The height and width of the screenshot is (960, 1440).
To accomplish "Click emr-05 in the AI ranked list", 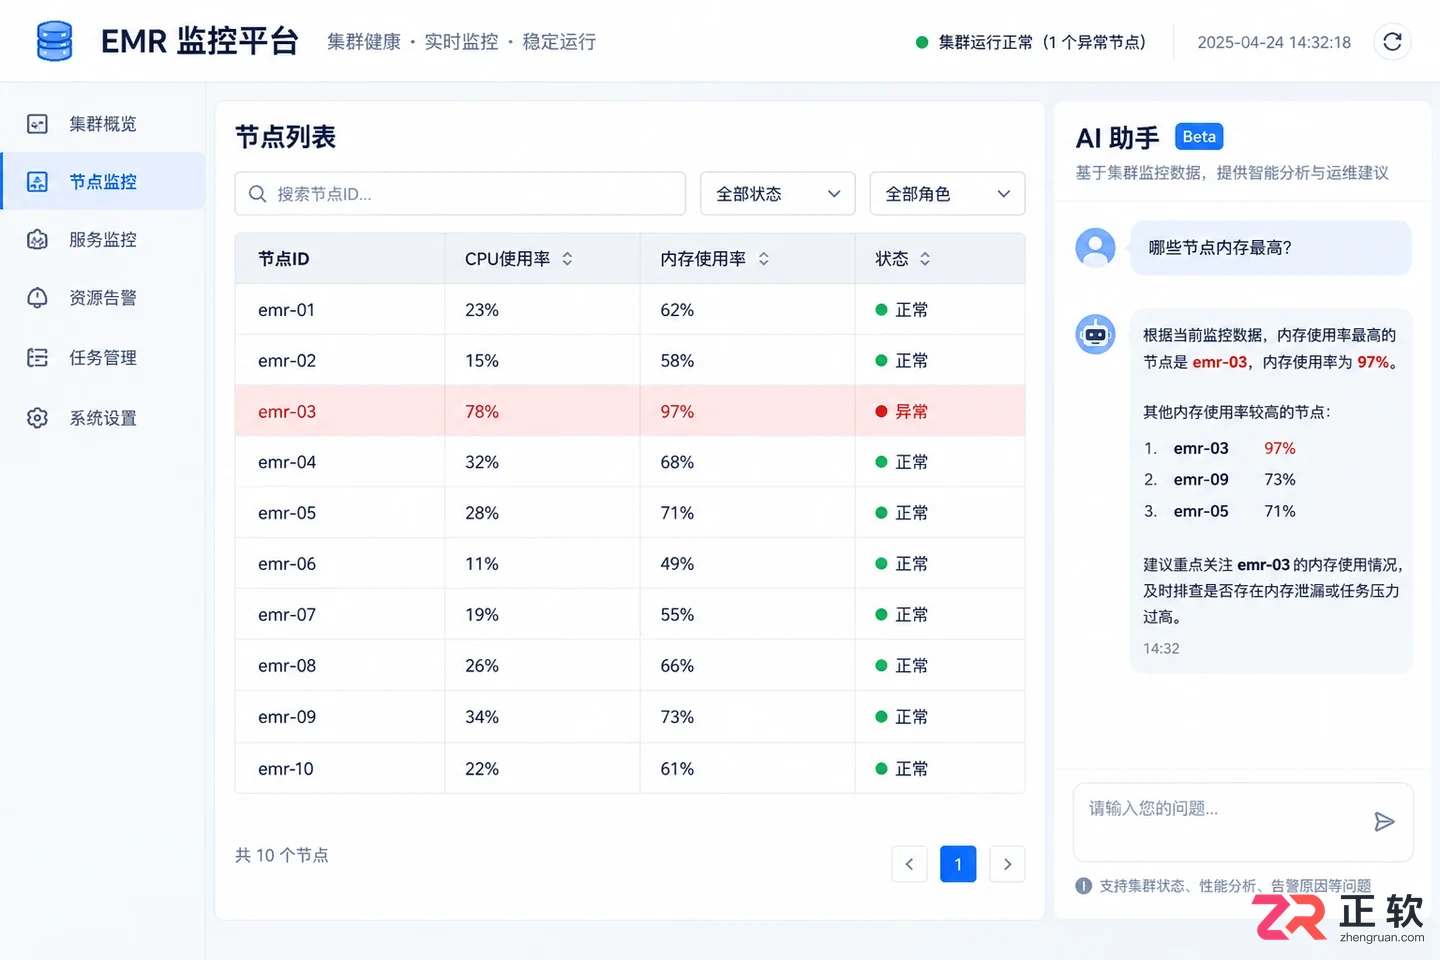I will coord(1201,511).
